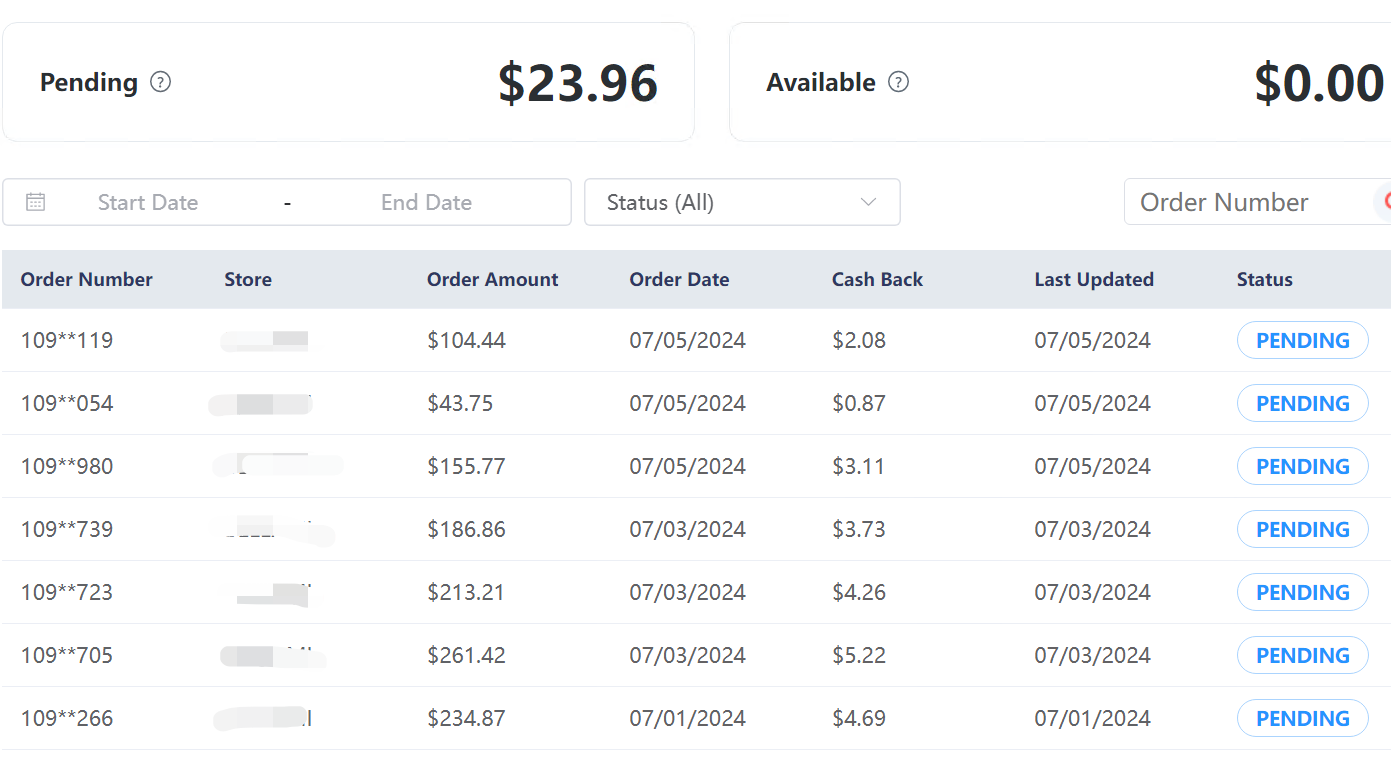Click the help icon next to Available

[898, 82]
